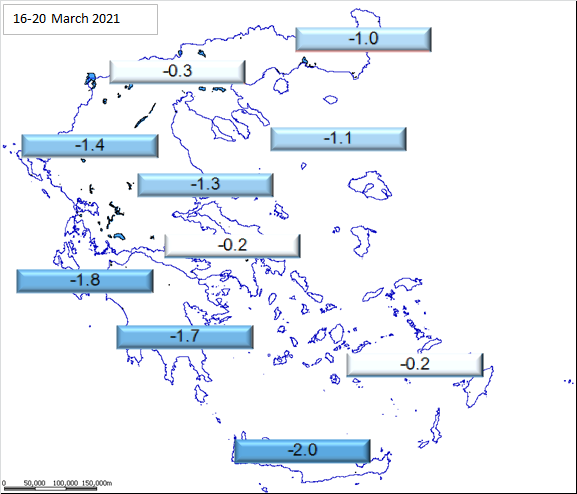Select the blue-filled lake in northwest Greece
Viewport: 577px width, 494px height.
(x=90, y=80)
